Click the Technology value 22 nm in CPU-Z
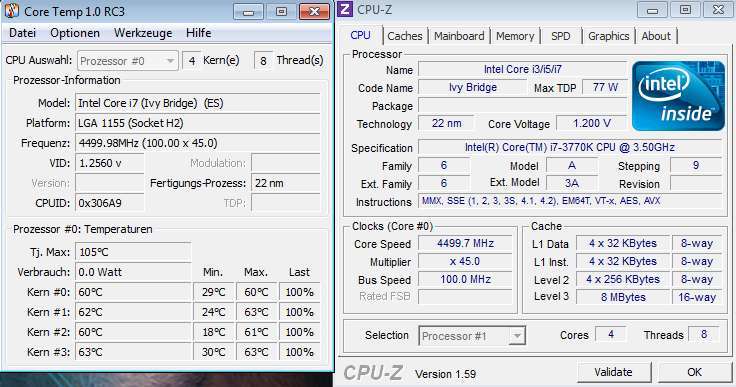This screenshot has width=736, height=387. pos(446,124)
